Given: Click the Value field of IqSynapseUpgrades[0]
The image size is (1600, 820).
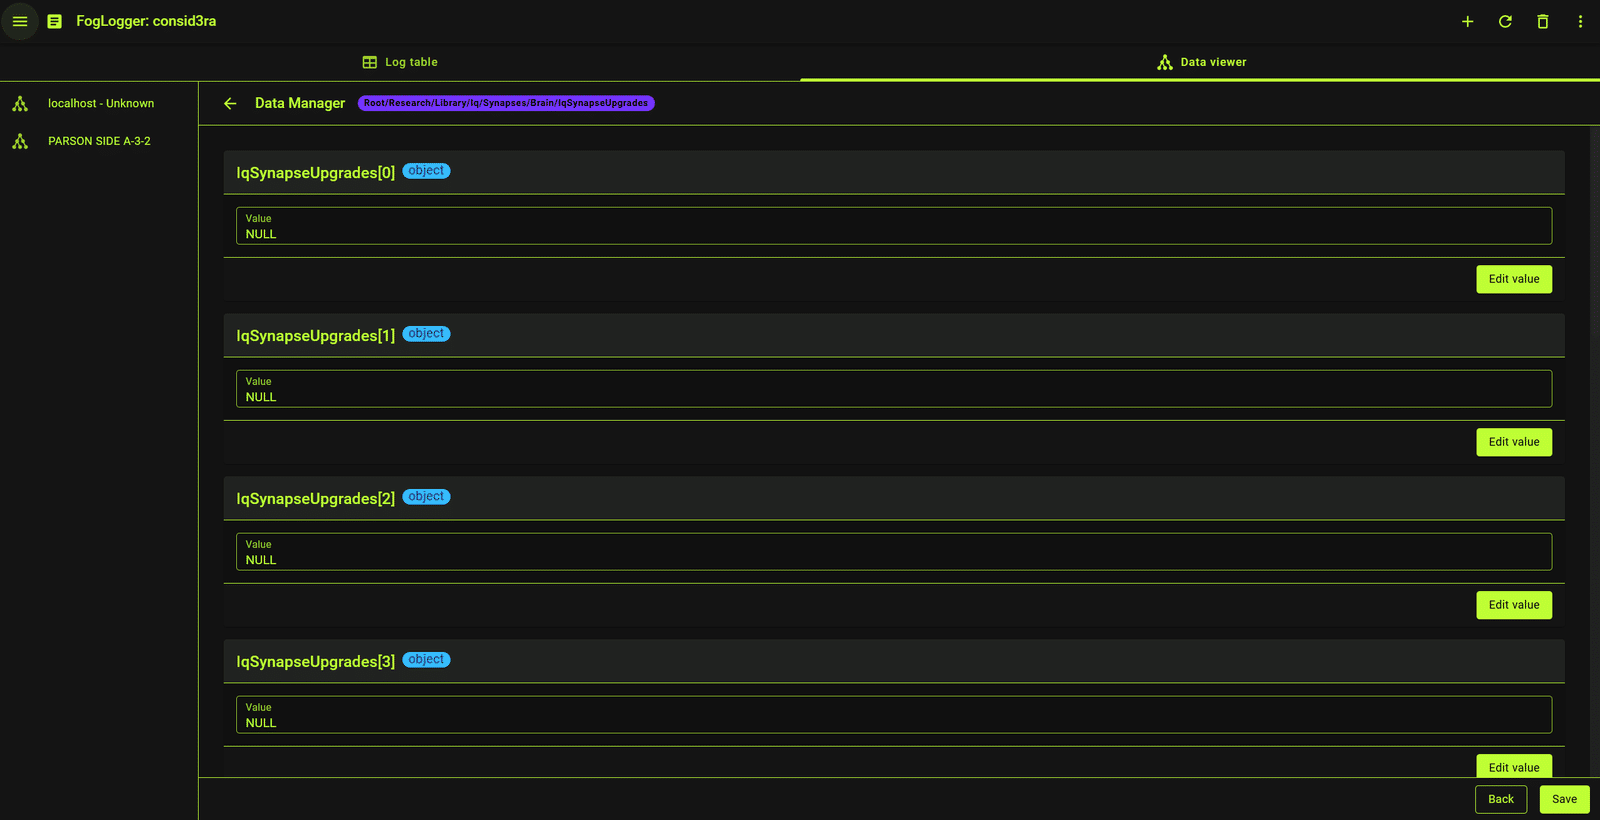Looking at the screenshot, I should coord(894,226).
